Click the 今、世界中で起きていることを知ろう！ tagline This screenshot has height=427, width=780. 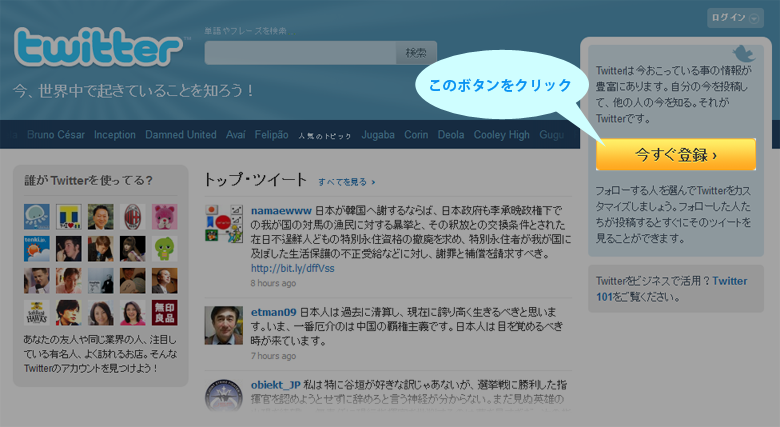coord(134,91)
